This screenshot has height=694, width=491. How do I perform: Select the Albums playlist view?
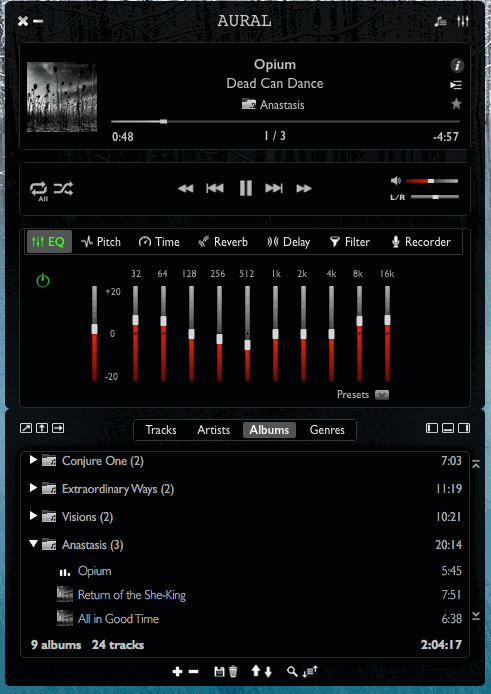(x=269, y=430)
